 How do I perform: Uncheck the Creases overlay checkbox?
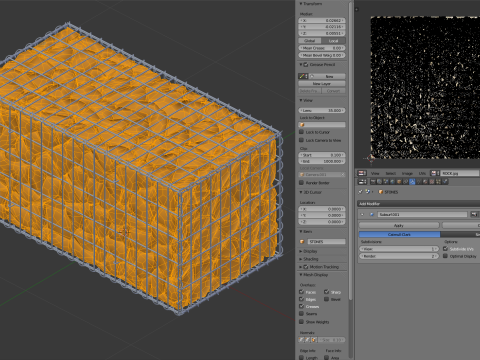301,306
